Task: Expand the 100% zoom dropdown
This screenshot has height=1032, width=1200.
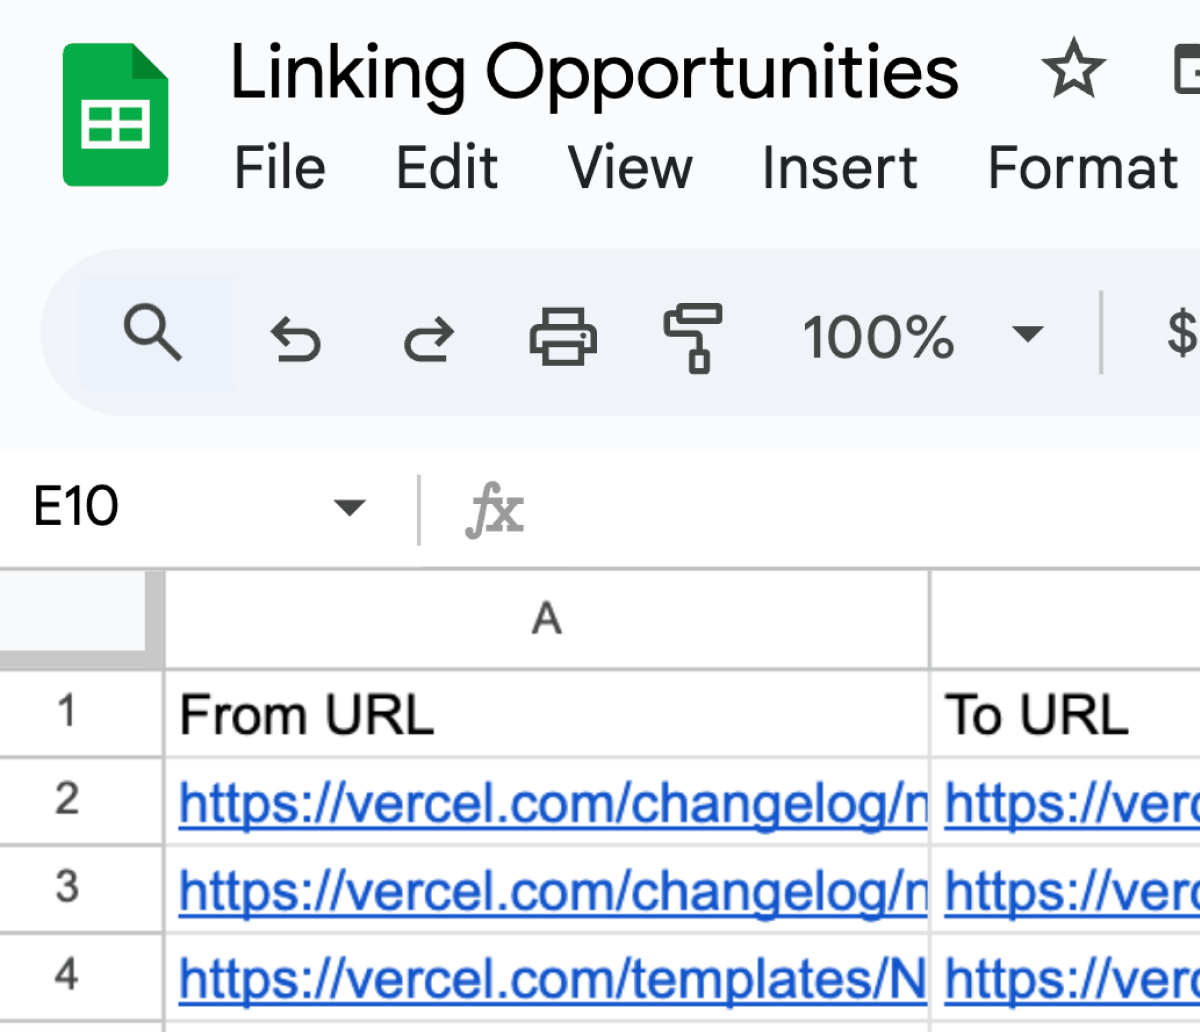Action: click(x=1027, y=334)
